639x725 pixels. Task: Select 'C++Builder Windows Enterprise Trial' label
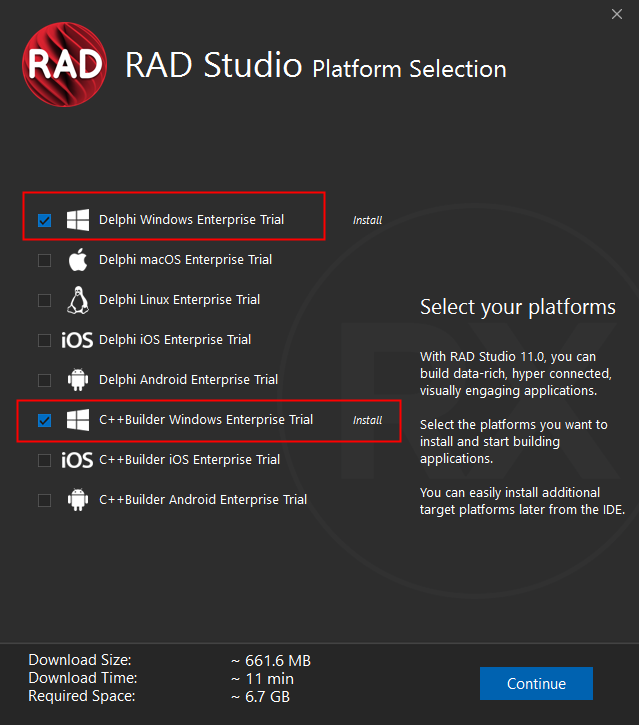point(206,420)
